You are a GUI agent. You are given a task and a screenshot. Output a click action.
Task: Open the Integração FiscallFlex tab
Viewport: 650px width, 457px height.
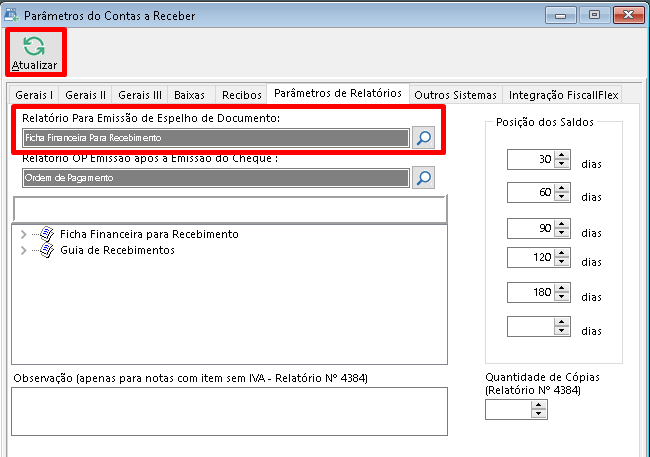point(563,95)
